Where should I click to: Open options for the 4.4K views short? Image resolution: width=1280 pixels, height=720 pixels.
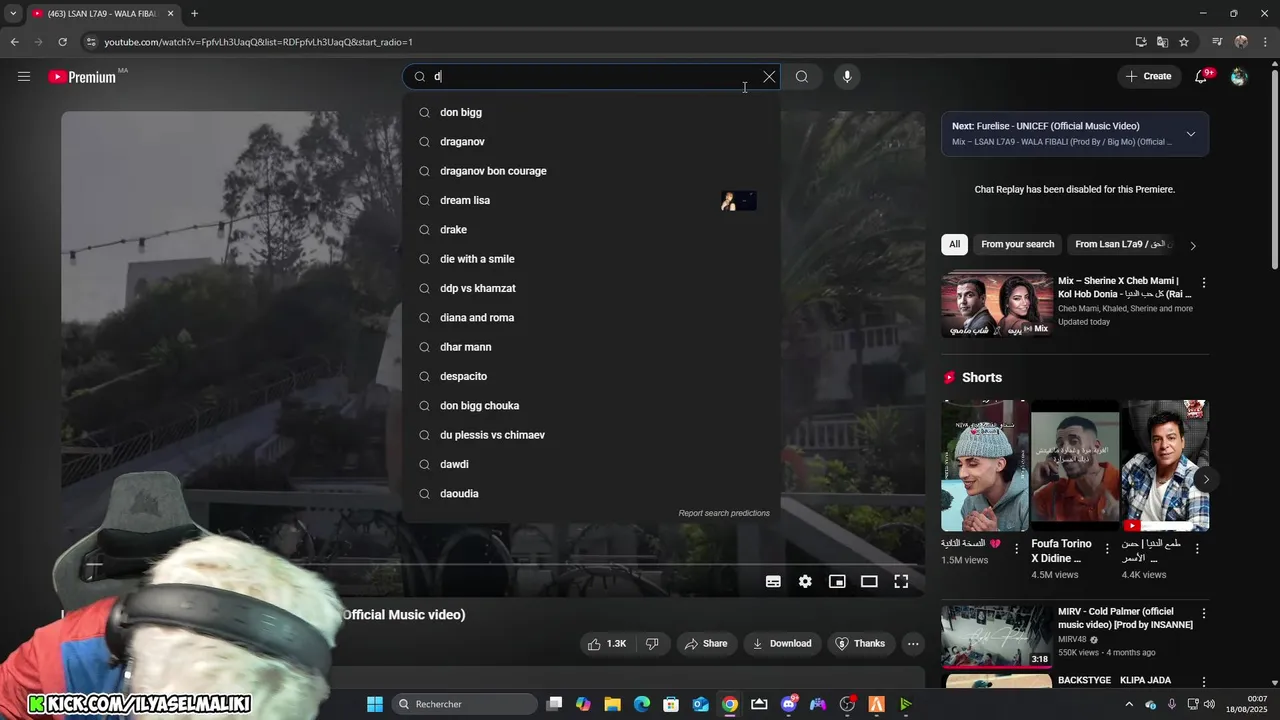tap(1197, 549)
